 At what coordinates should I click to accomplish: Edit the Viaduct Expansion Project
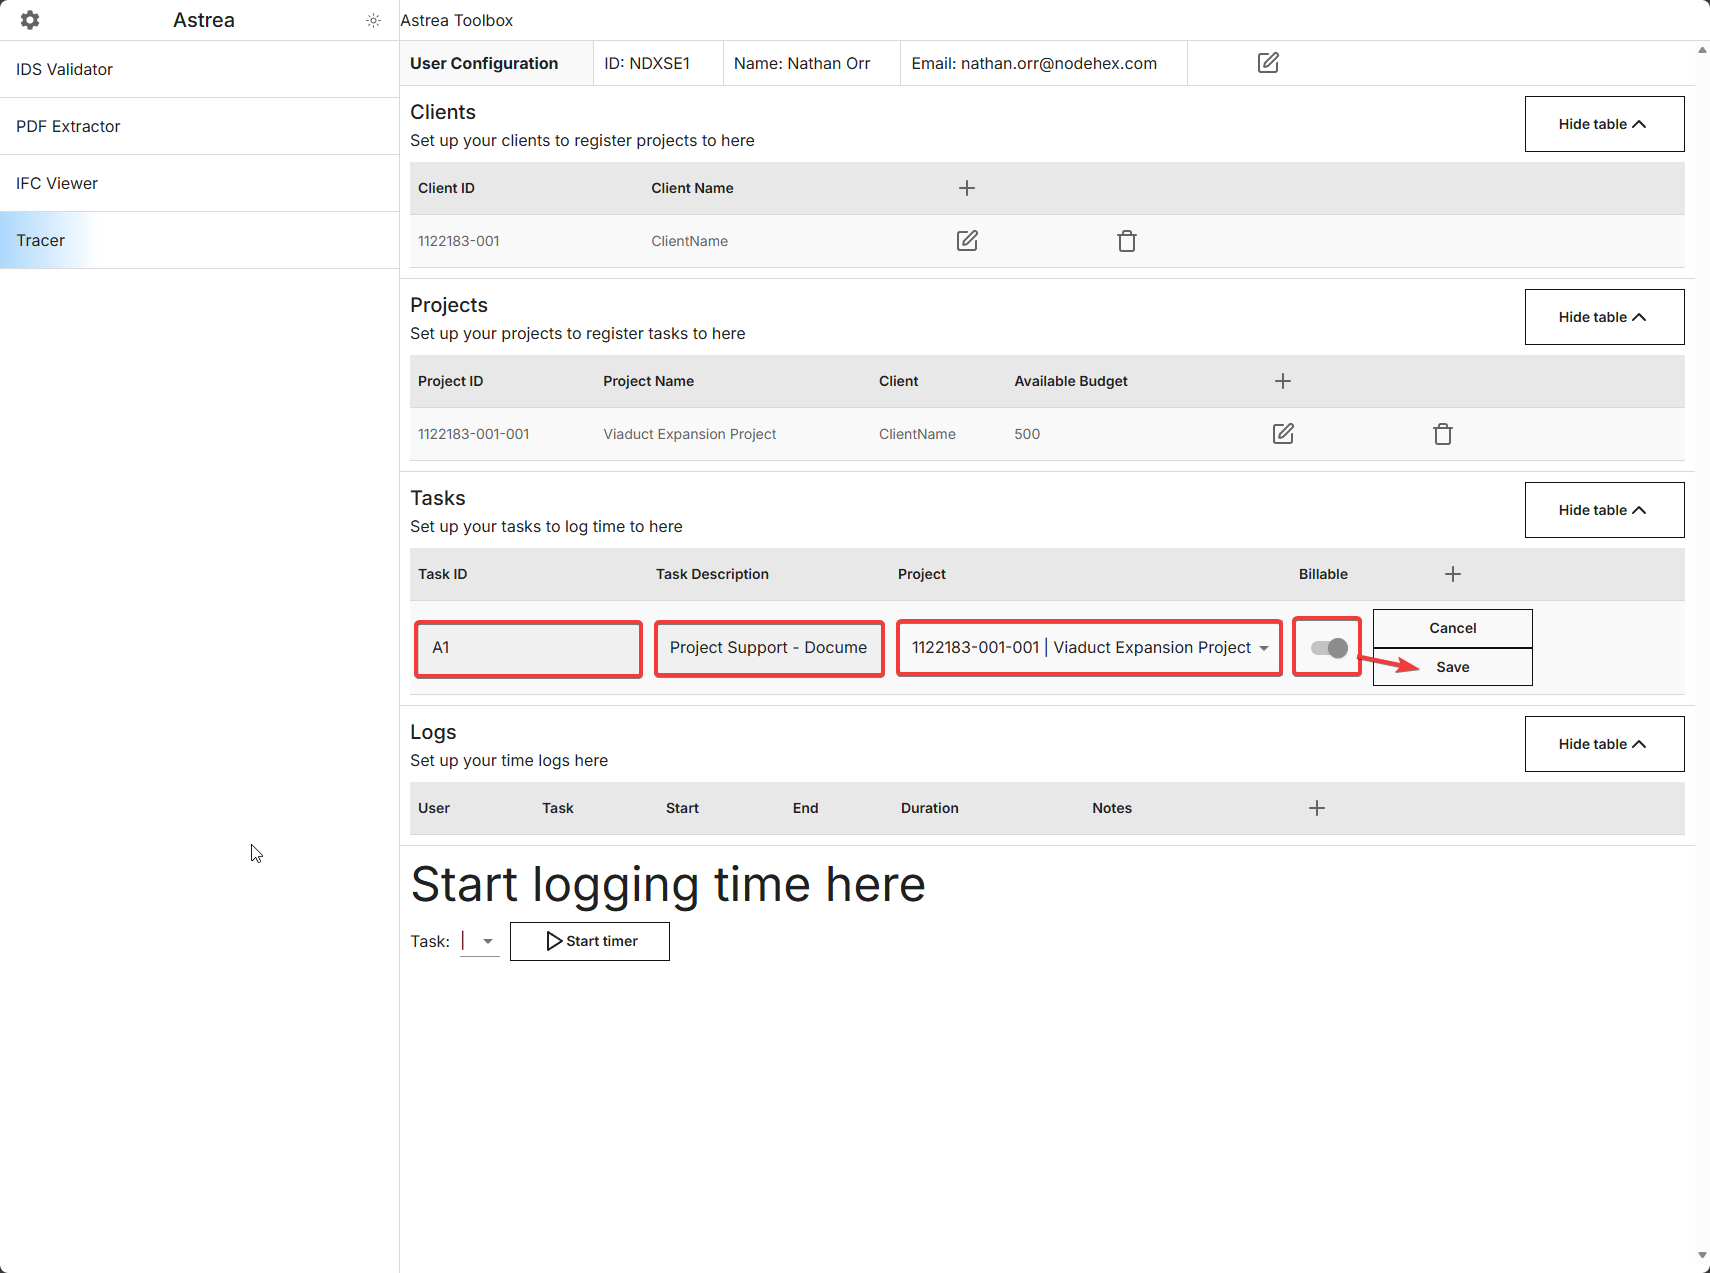click(1282, 433)
